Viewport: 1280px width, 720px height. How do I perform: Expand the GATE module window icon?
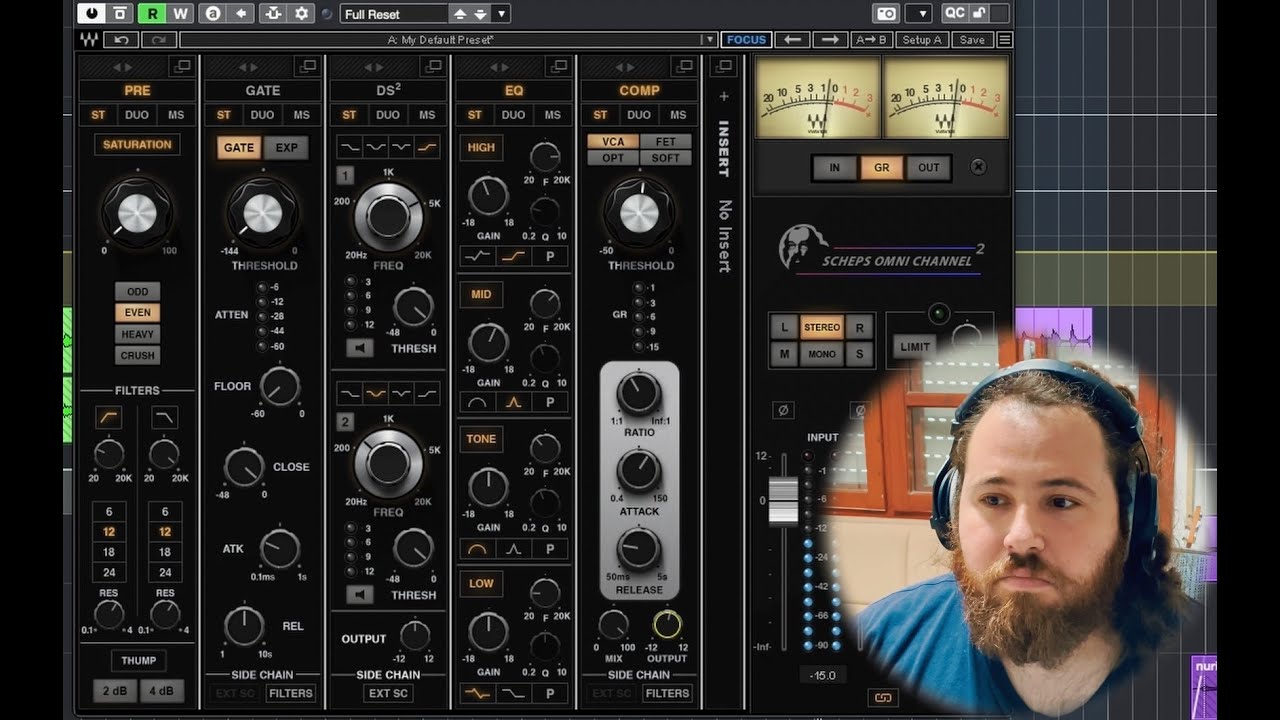tap(307, 67)
